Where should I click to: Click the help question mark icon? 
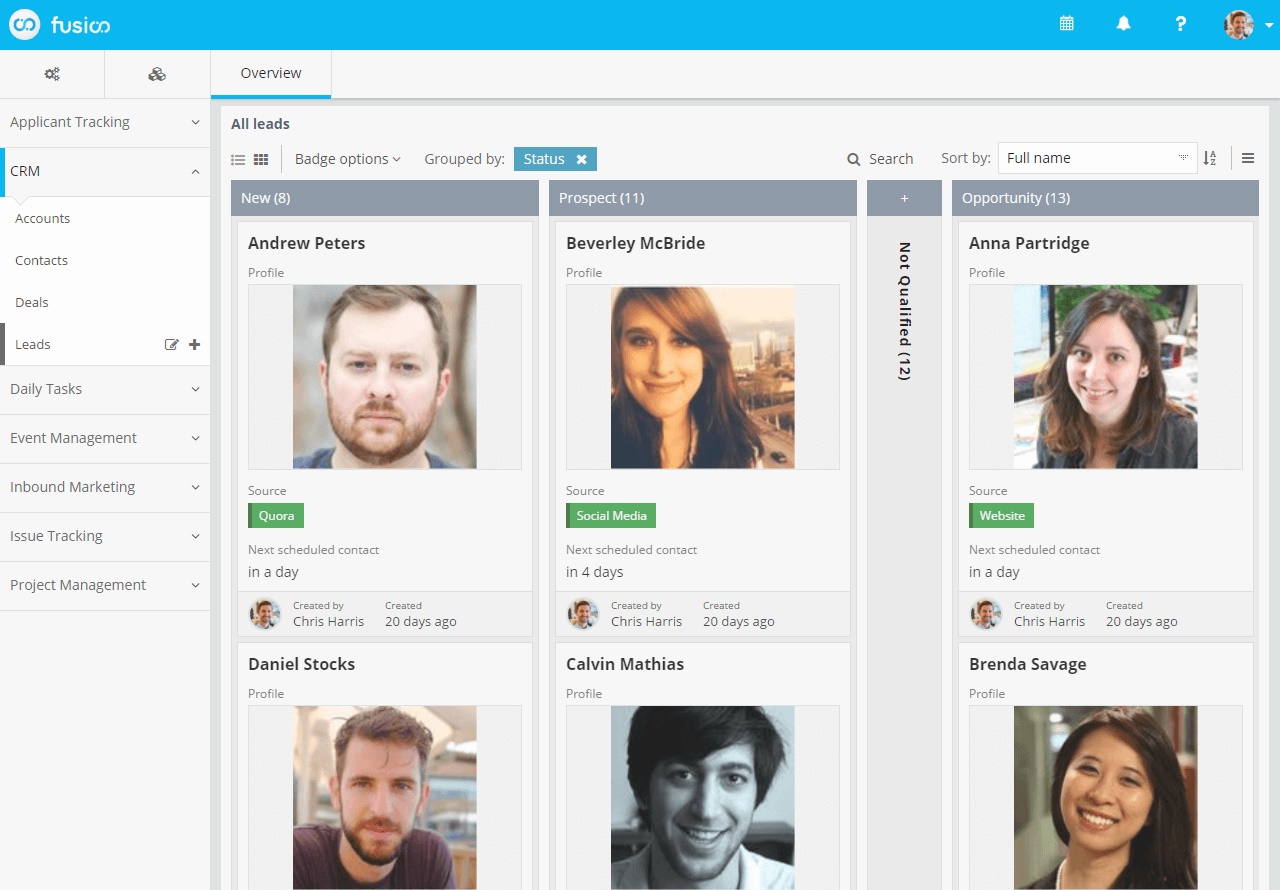click(x=1180, y=24)
